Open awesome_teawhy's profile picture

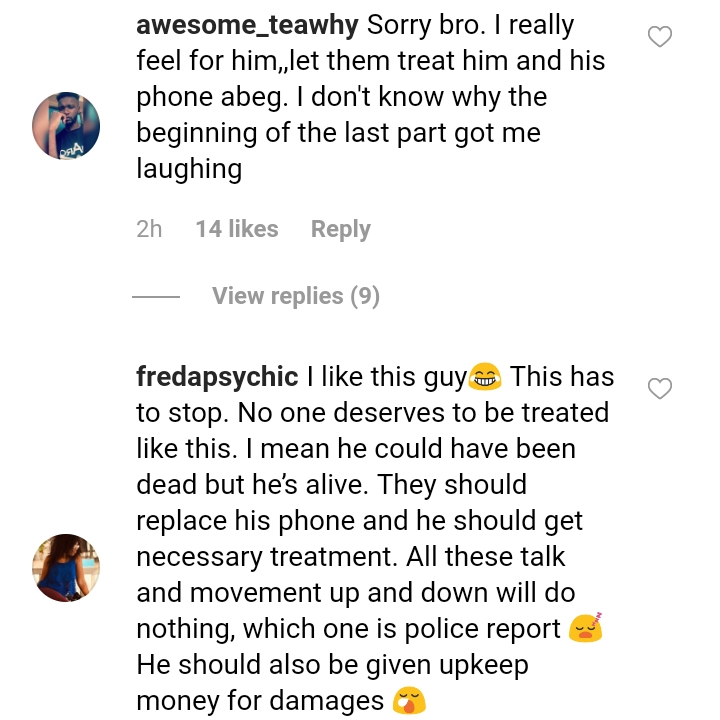click(66, 126)
